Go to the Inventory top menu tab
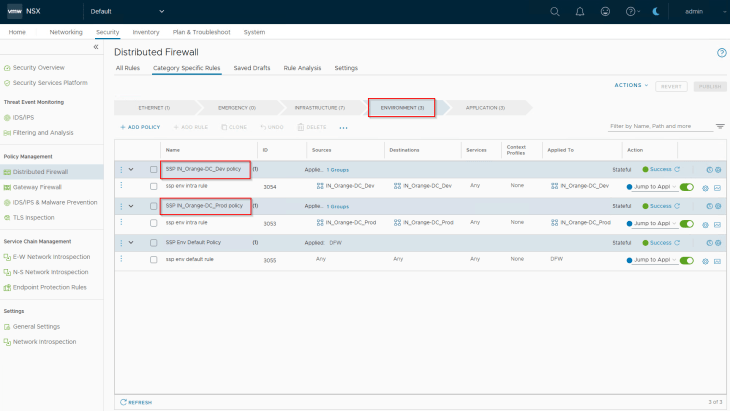Screen dimensions: 730x411 coord(145,32)
